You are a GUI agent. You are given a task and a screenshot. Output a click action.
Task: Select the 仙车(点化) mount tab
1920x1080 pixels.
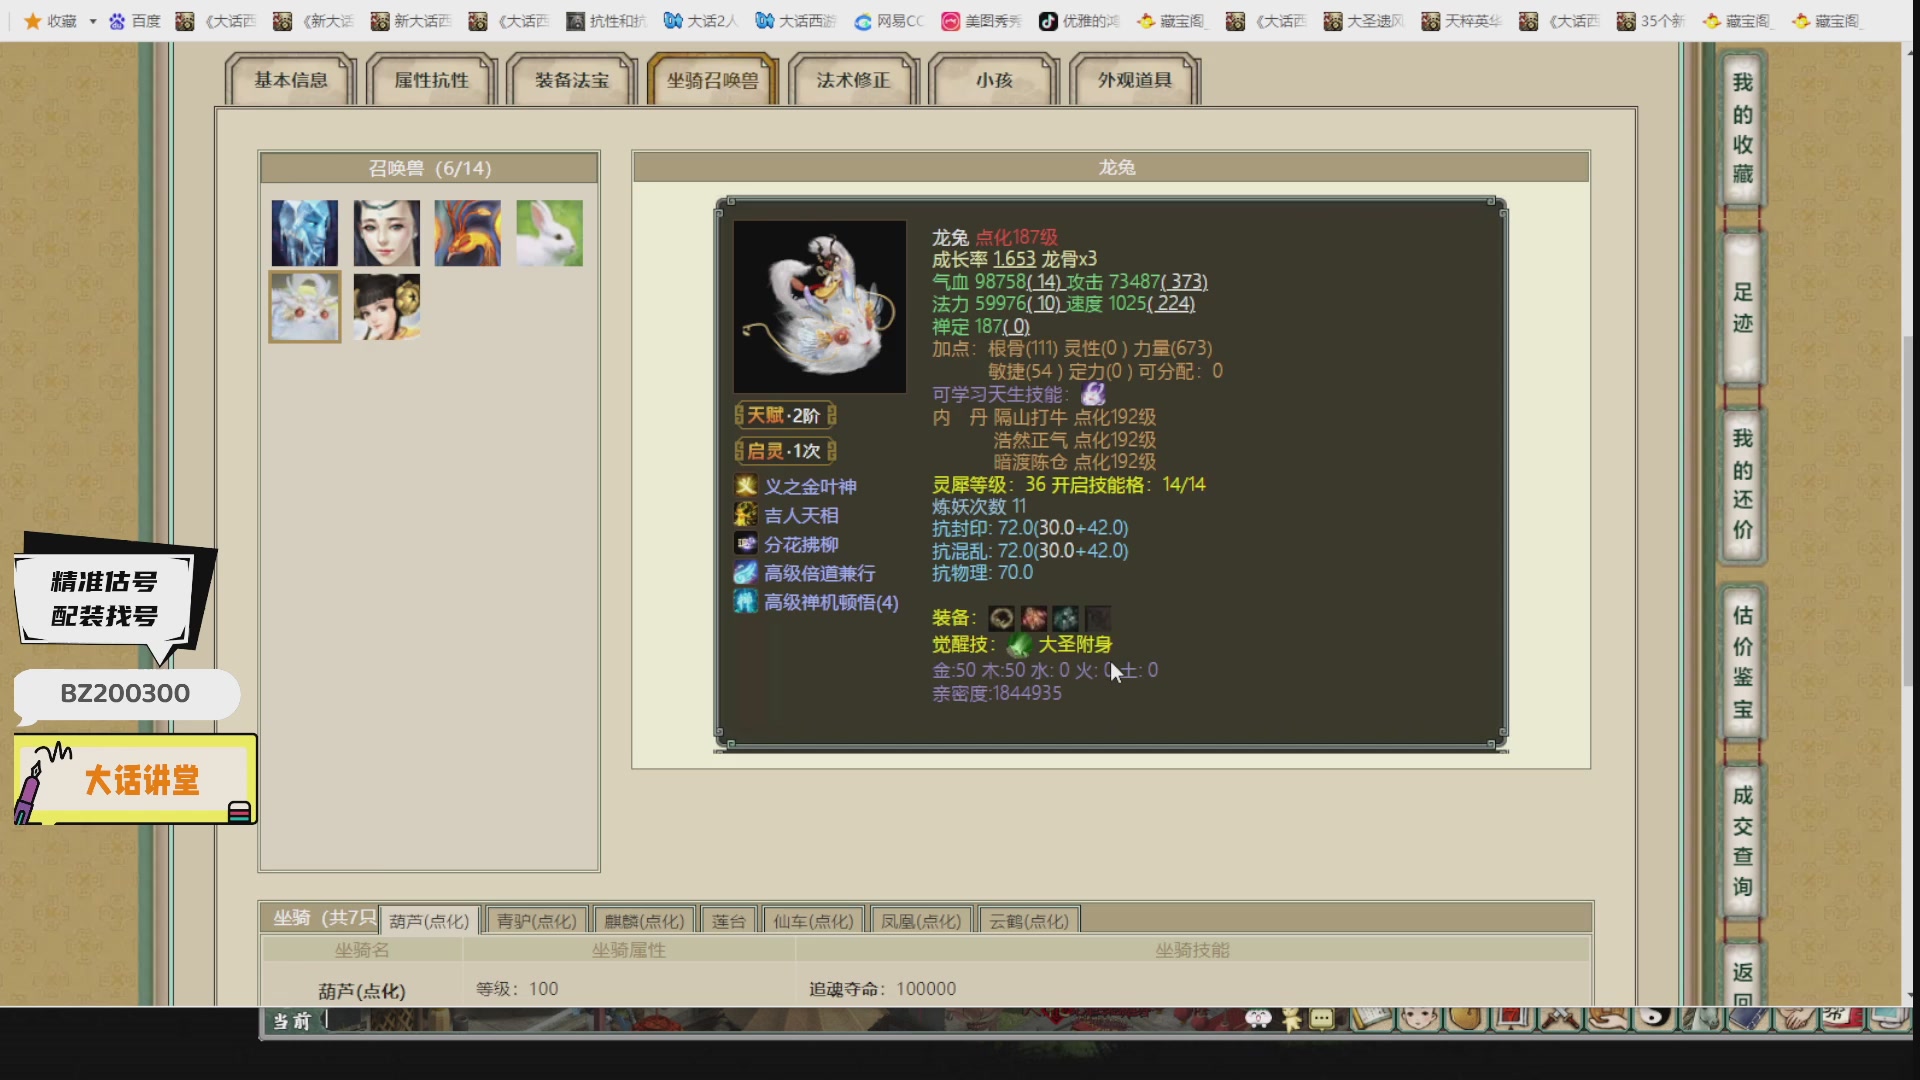(813, 920)
